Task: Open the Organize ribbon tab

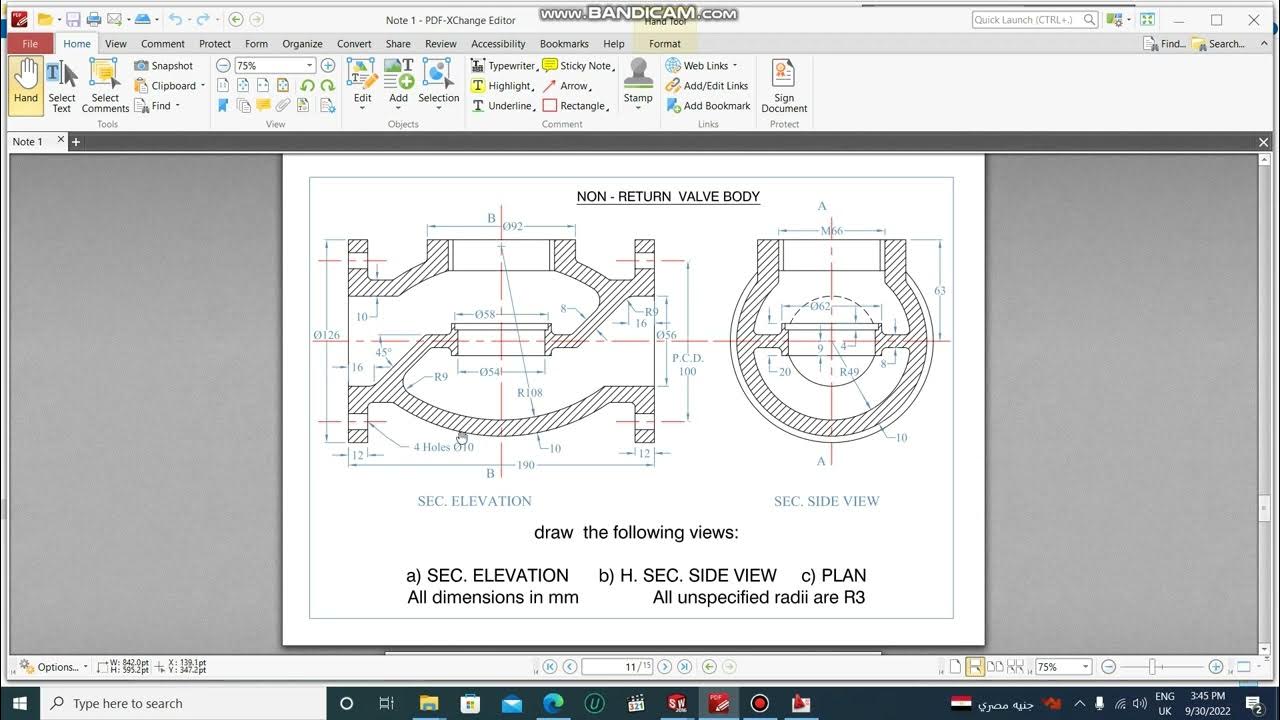Action: click(302, 44)
